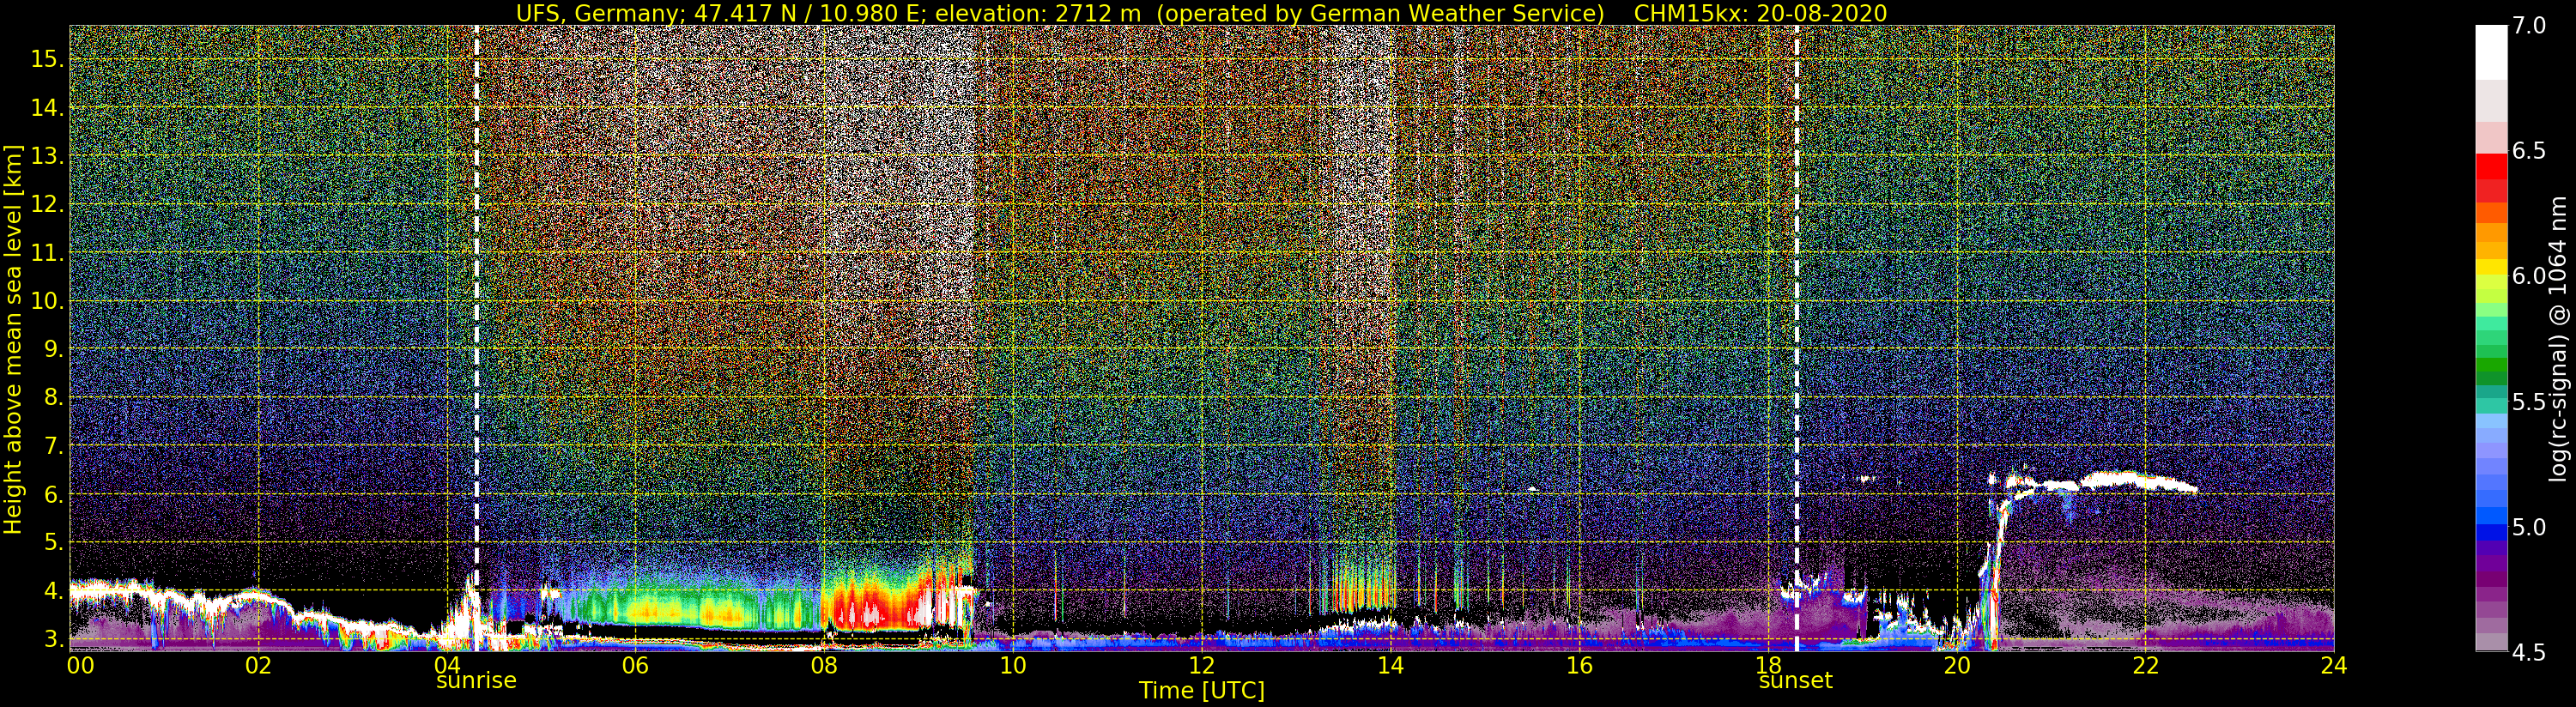Pick the white top segment of the colorbar
The image size is (2576, 707).
pyautogui.click(x=2491, y=52)
